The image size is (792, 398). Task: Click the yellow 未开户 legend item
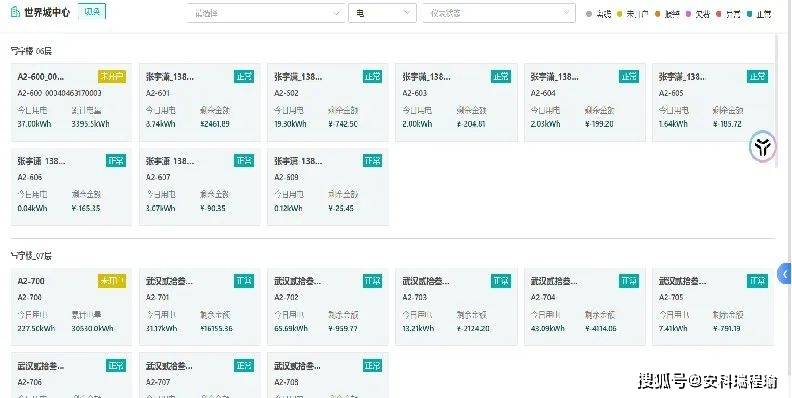click(633, 14)
